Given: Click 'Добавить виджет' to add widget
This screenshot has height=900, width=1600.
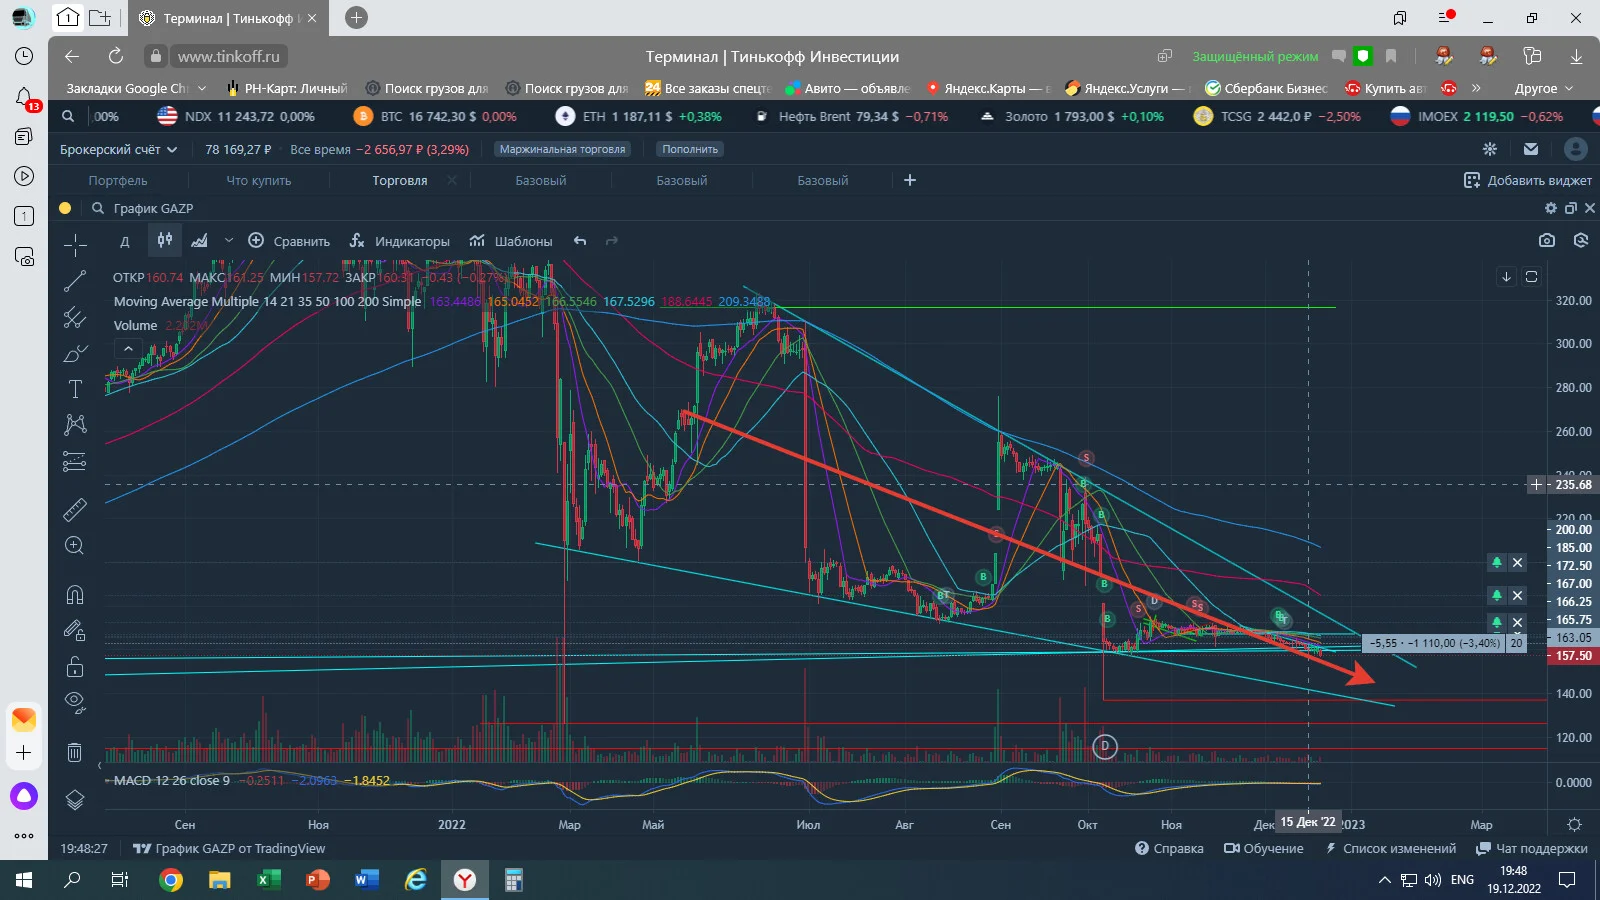Looking at the screenshot, I should [1528, 180].
